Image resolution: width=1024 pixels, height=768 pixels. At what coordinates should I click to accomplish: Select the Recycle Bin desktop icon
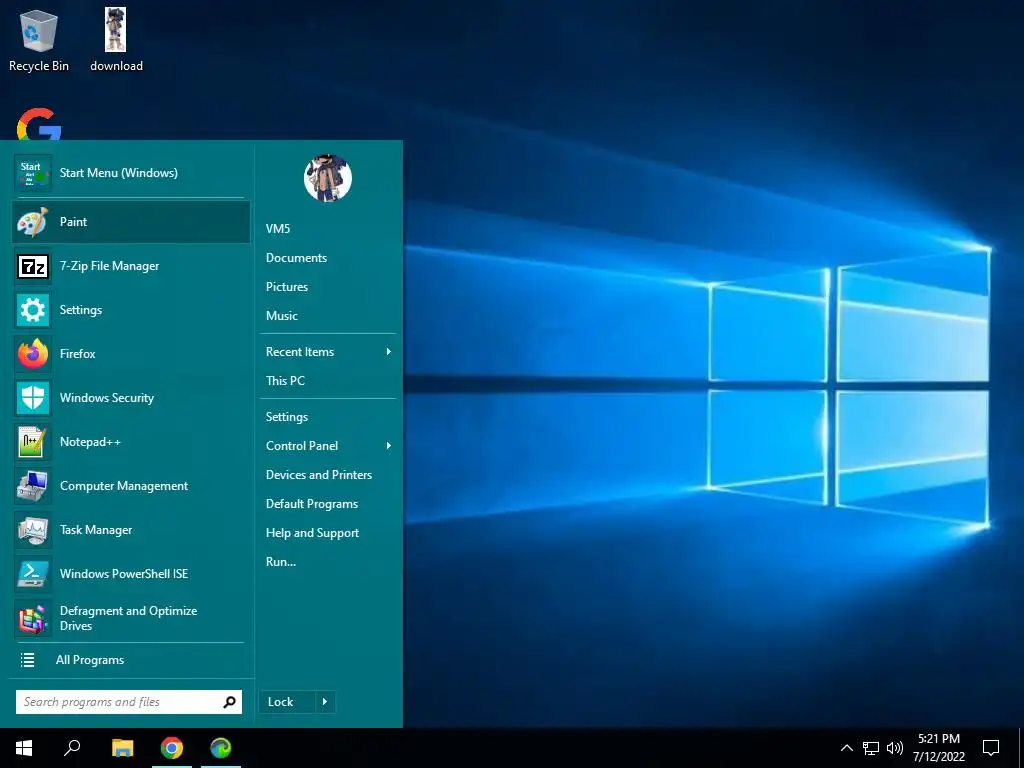(x=39, y=40)
